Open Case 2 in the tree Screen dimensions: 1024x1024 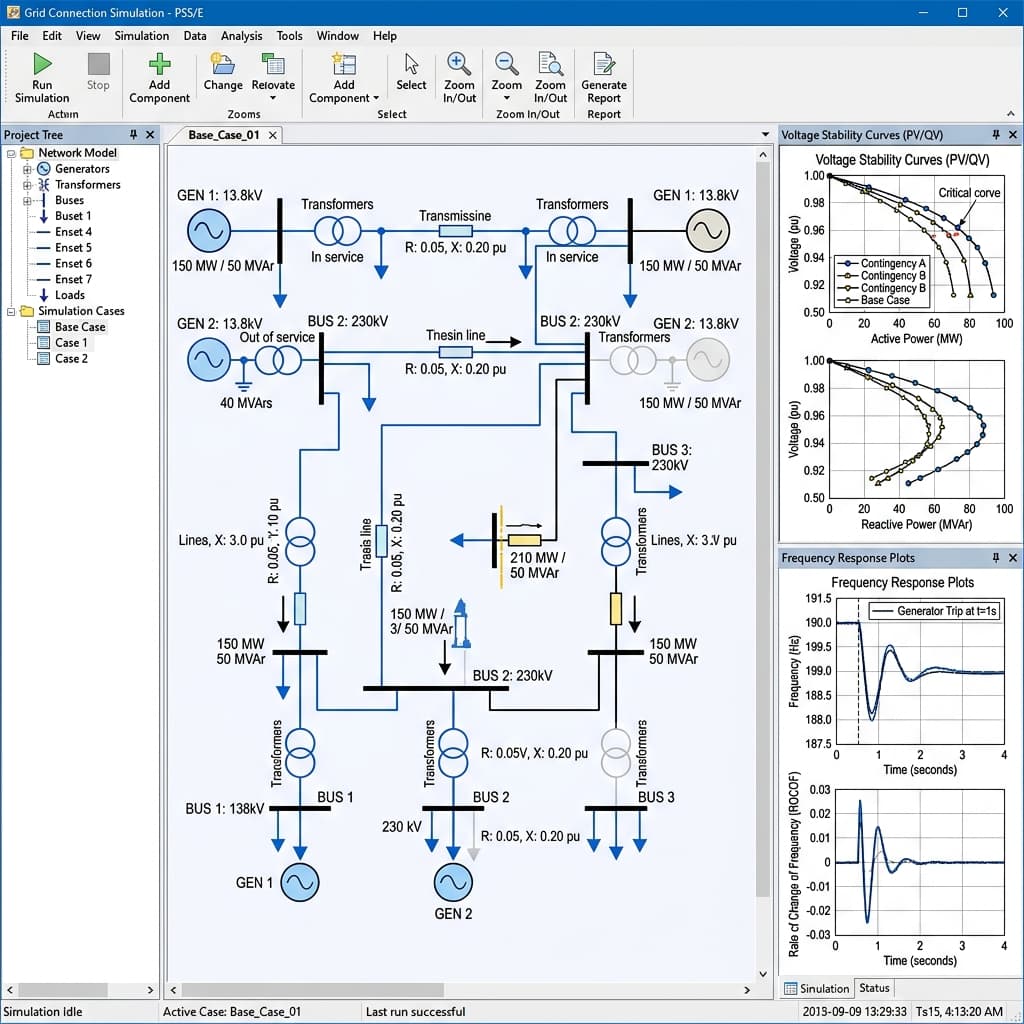[x=71, y=359]
